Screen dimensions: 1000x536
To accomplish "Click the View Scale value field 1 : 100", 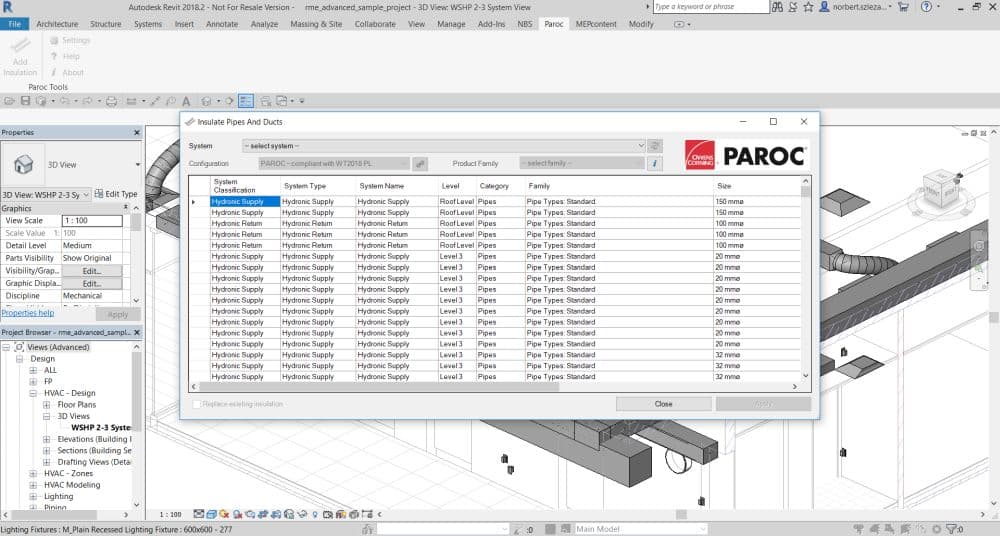I will tap(92, 221).
